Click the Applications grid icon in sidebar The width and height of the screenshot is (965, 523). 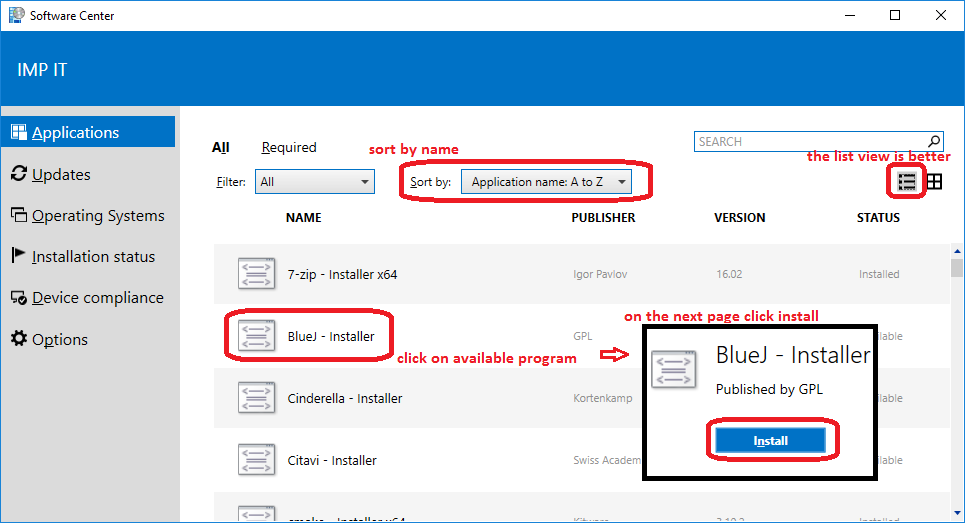pyautogui.click(x=19, y=132)
